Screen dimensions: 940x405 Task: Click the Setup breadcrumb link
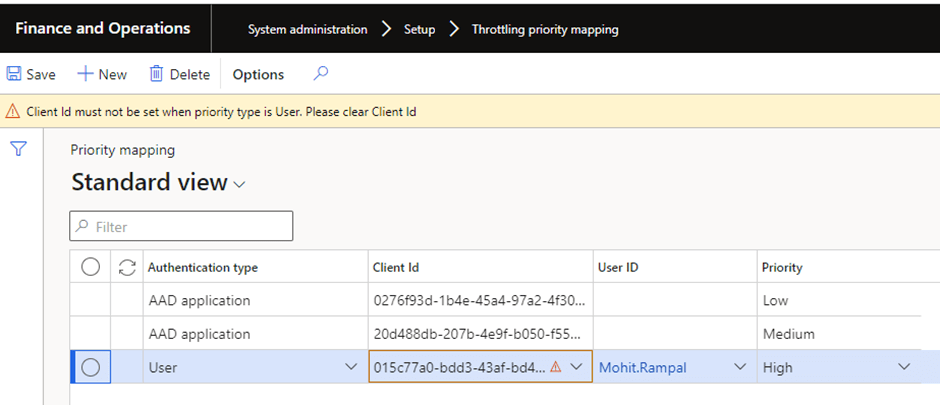click(419, 29)
